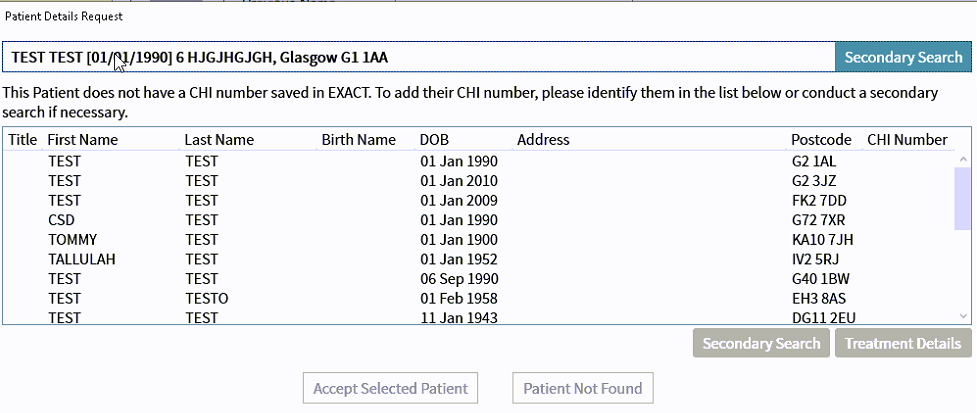Sort by Last Name column header
This screenshot has height=413, width=977.
[x=219, y=140]
